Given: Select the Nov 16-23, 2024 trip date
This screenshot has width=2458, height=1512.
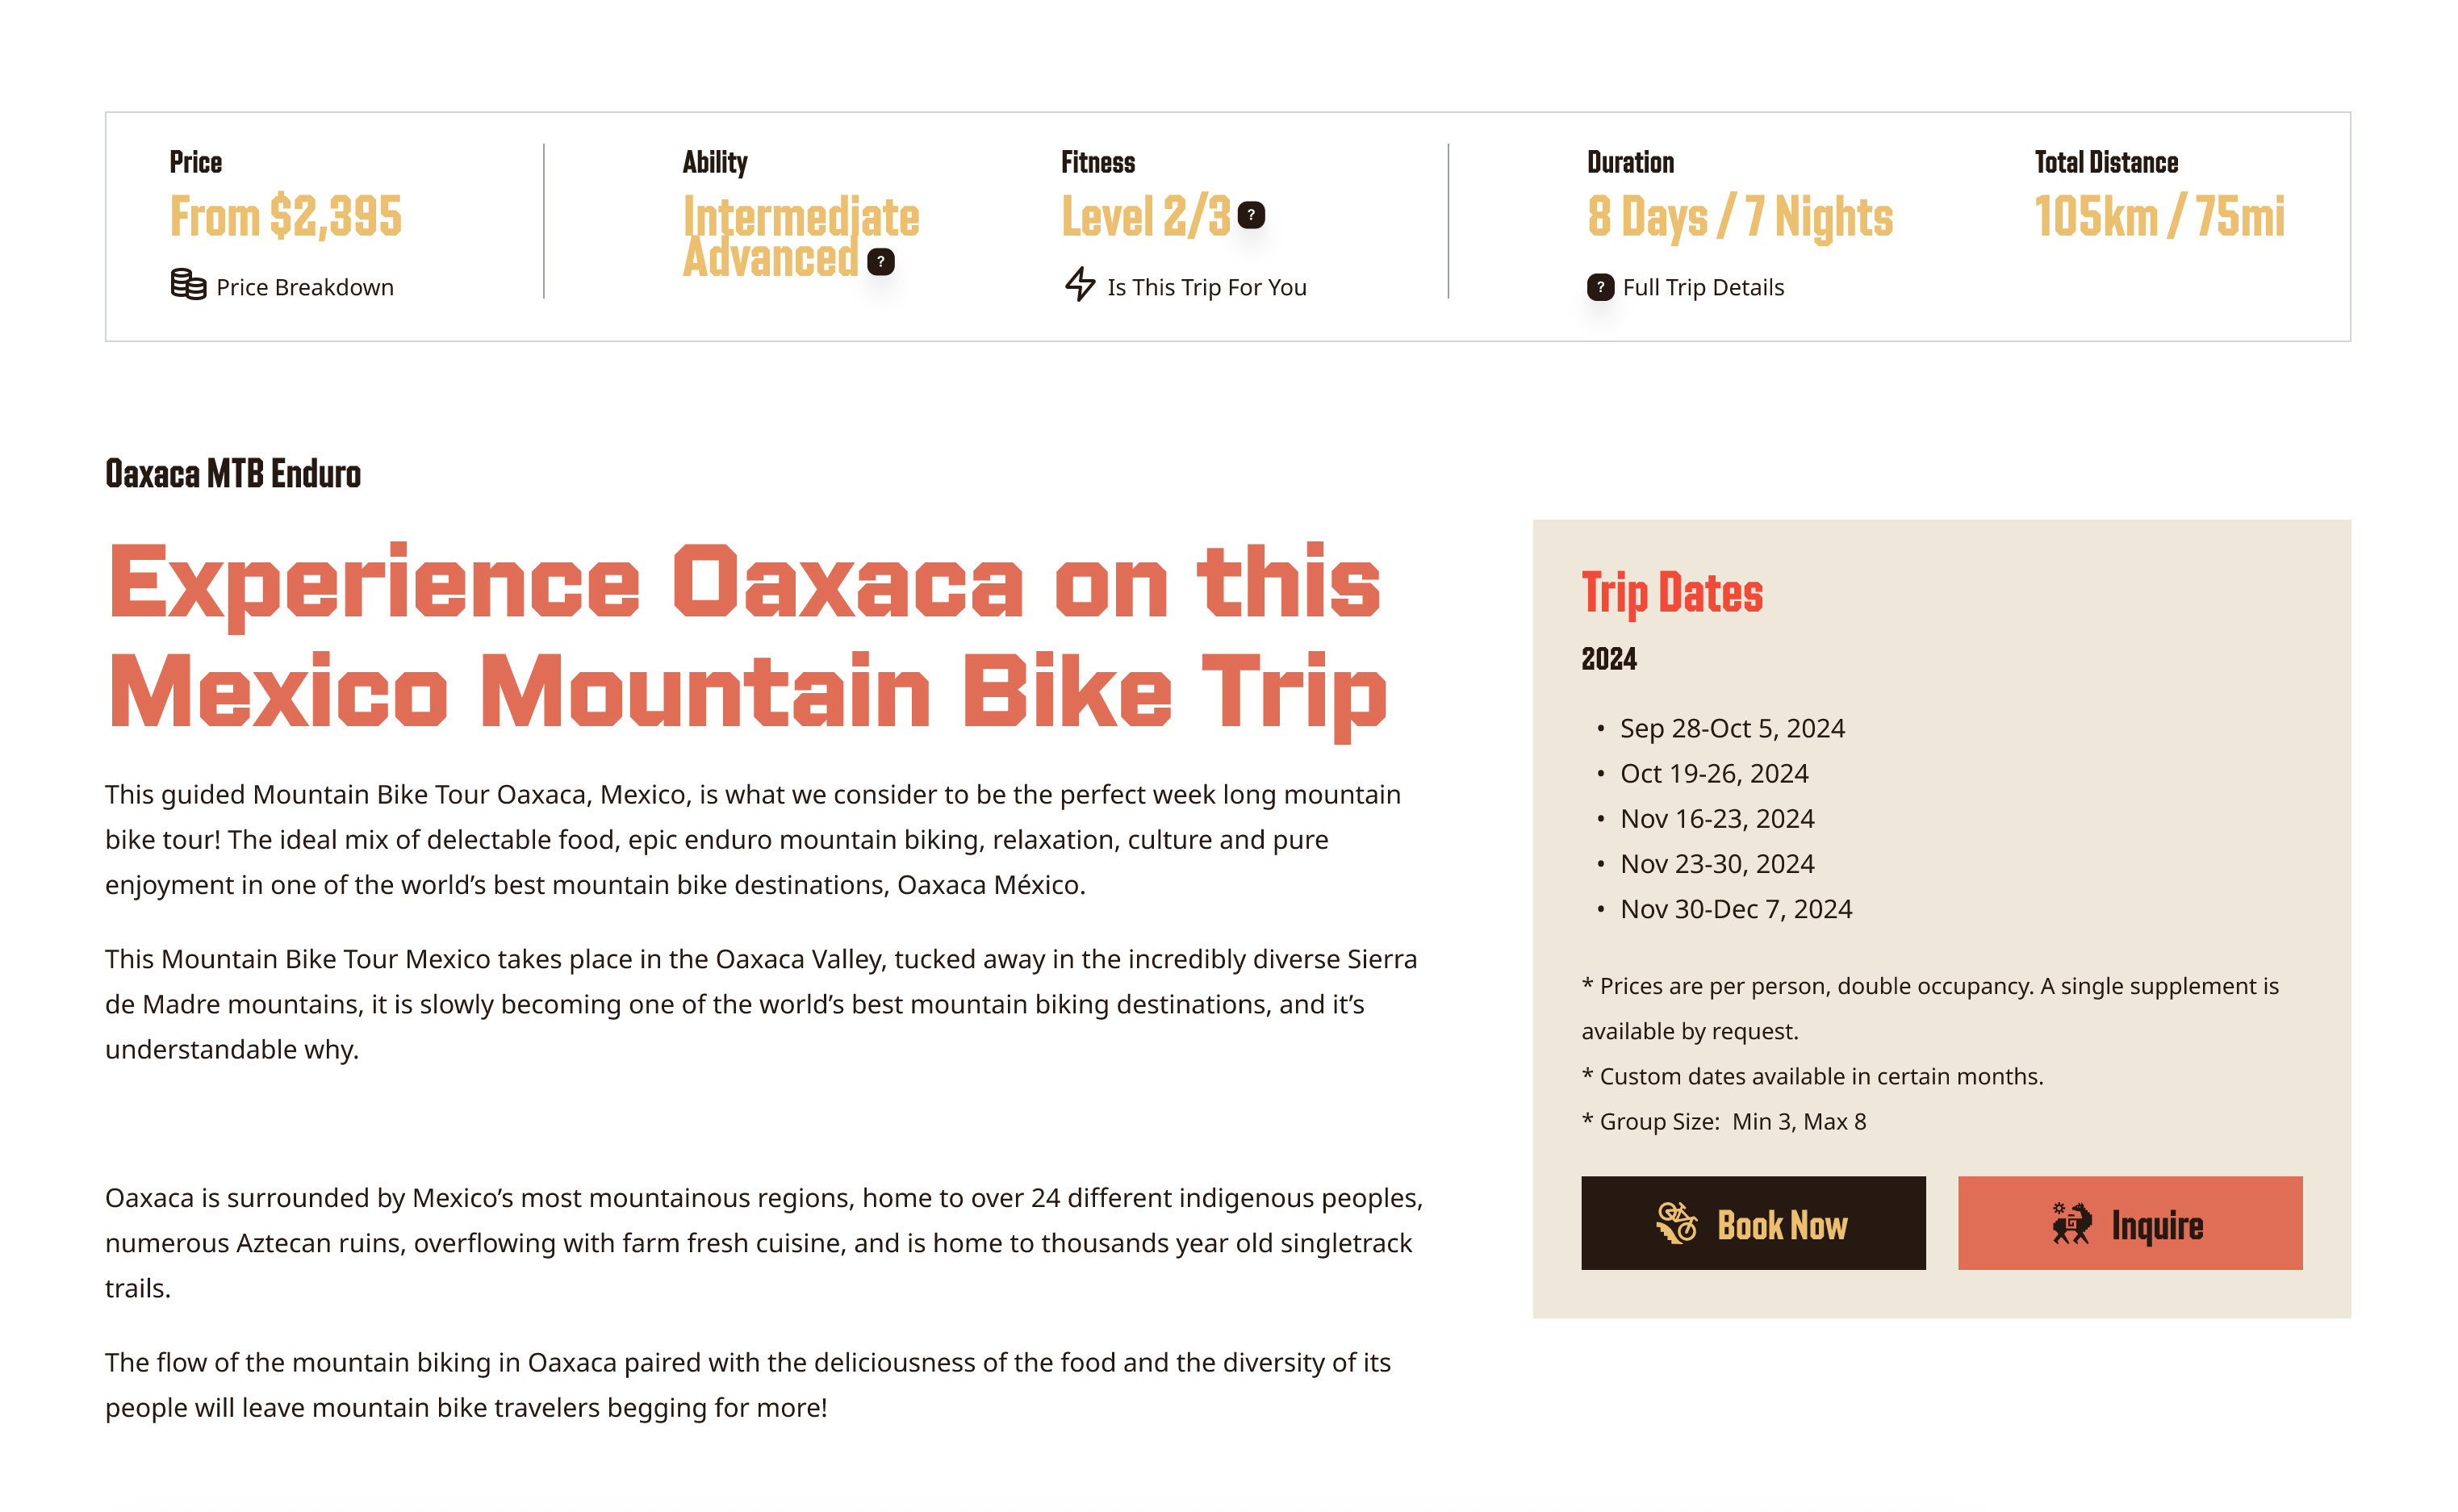Looking at the screenshot, I should [x=1717, y=818].
